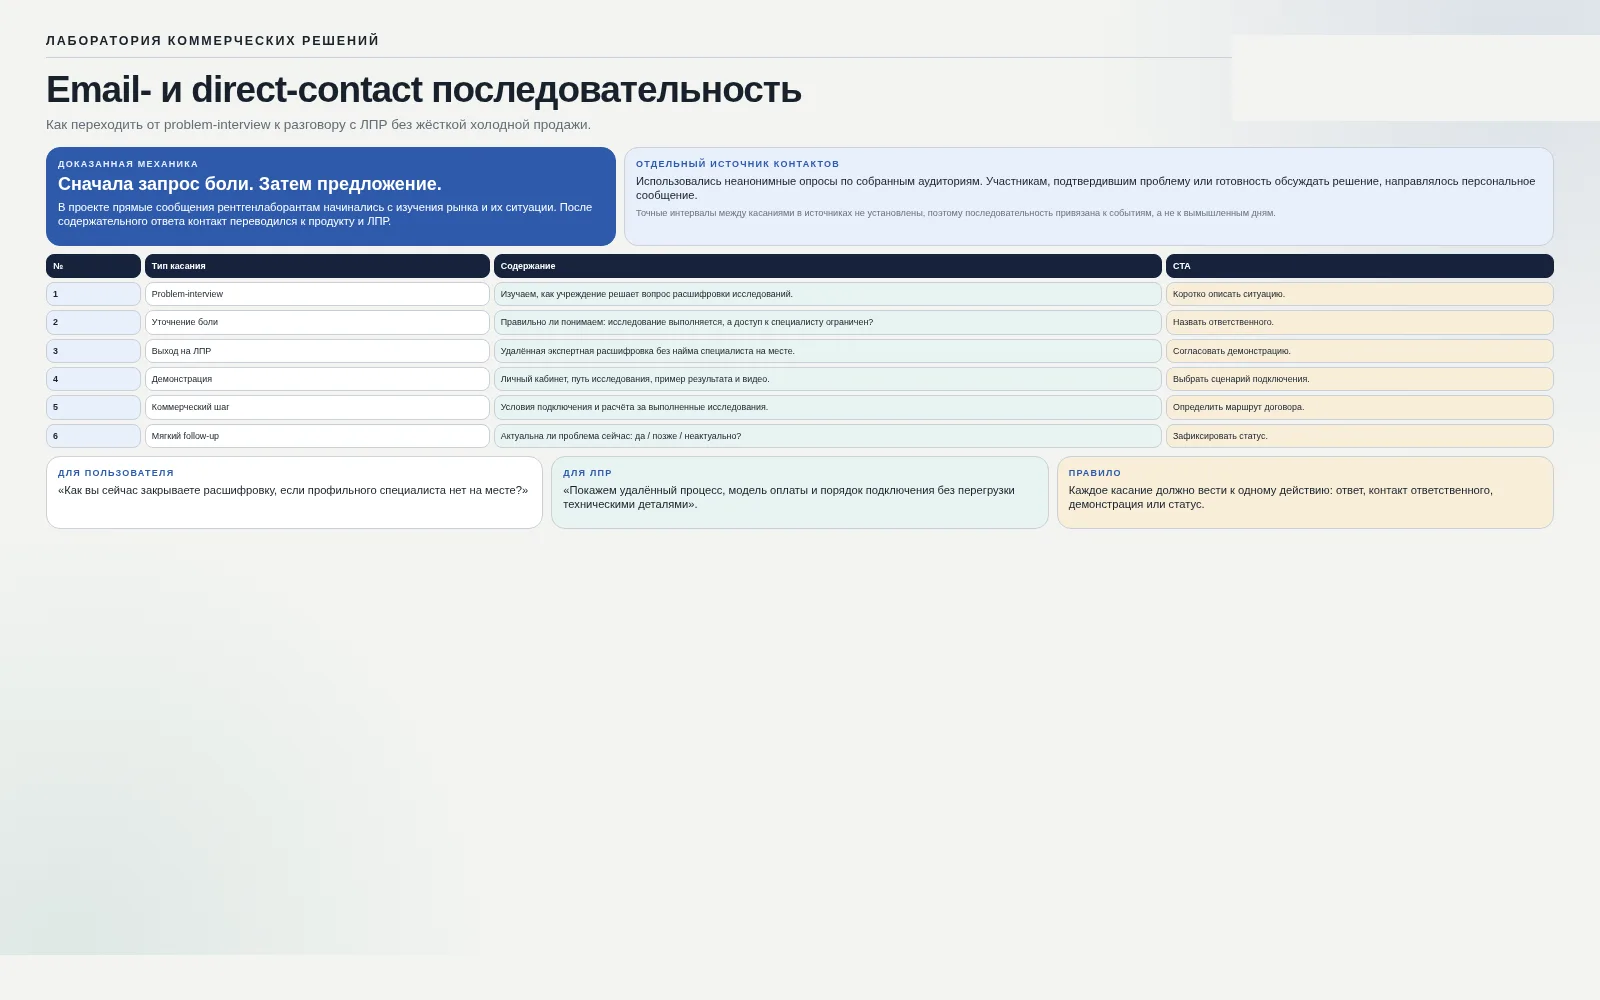This screenshot has width=1600, height=1000.
Task: Click the 'Демонстрация' cell
Action: click(317, 379)
